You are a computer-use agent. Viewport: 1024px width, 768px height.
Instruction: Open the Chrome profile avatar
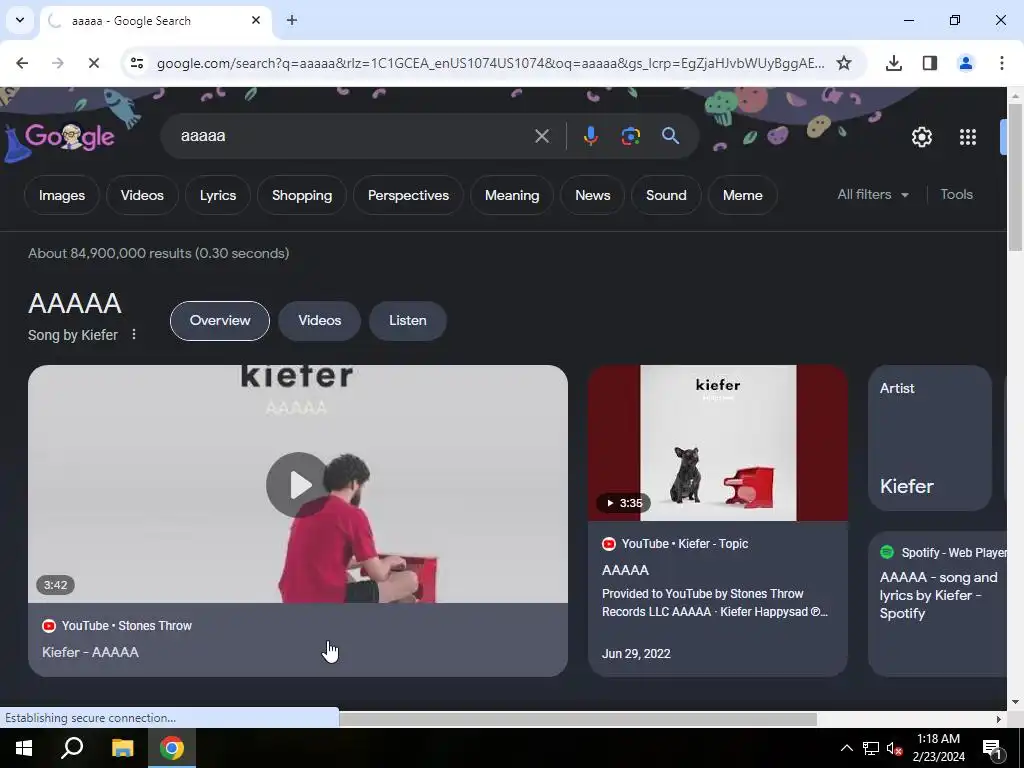tap(965, 63)
